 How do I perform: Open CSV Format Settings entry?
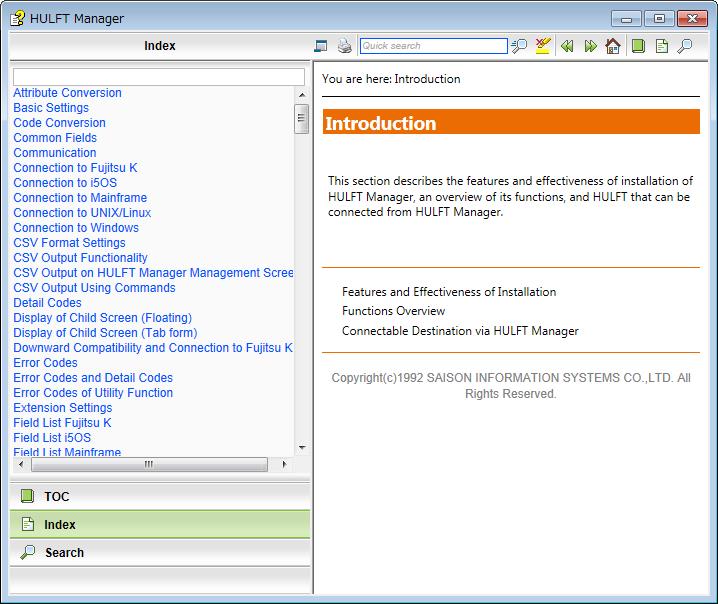click(x=69, y=243)
